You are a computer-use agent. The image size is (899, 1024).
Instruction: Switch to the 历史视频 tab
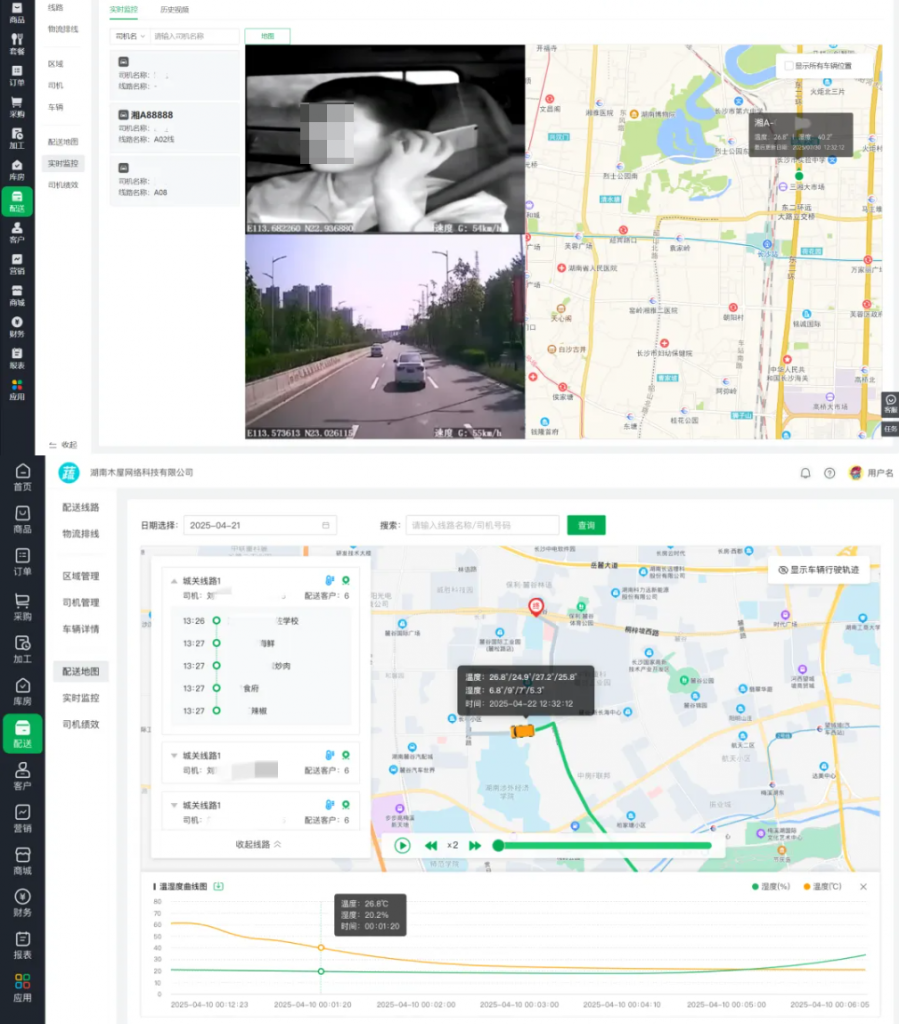click(x=174, y=9)
